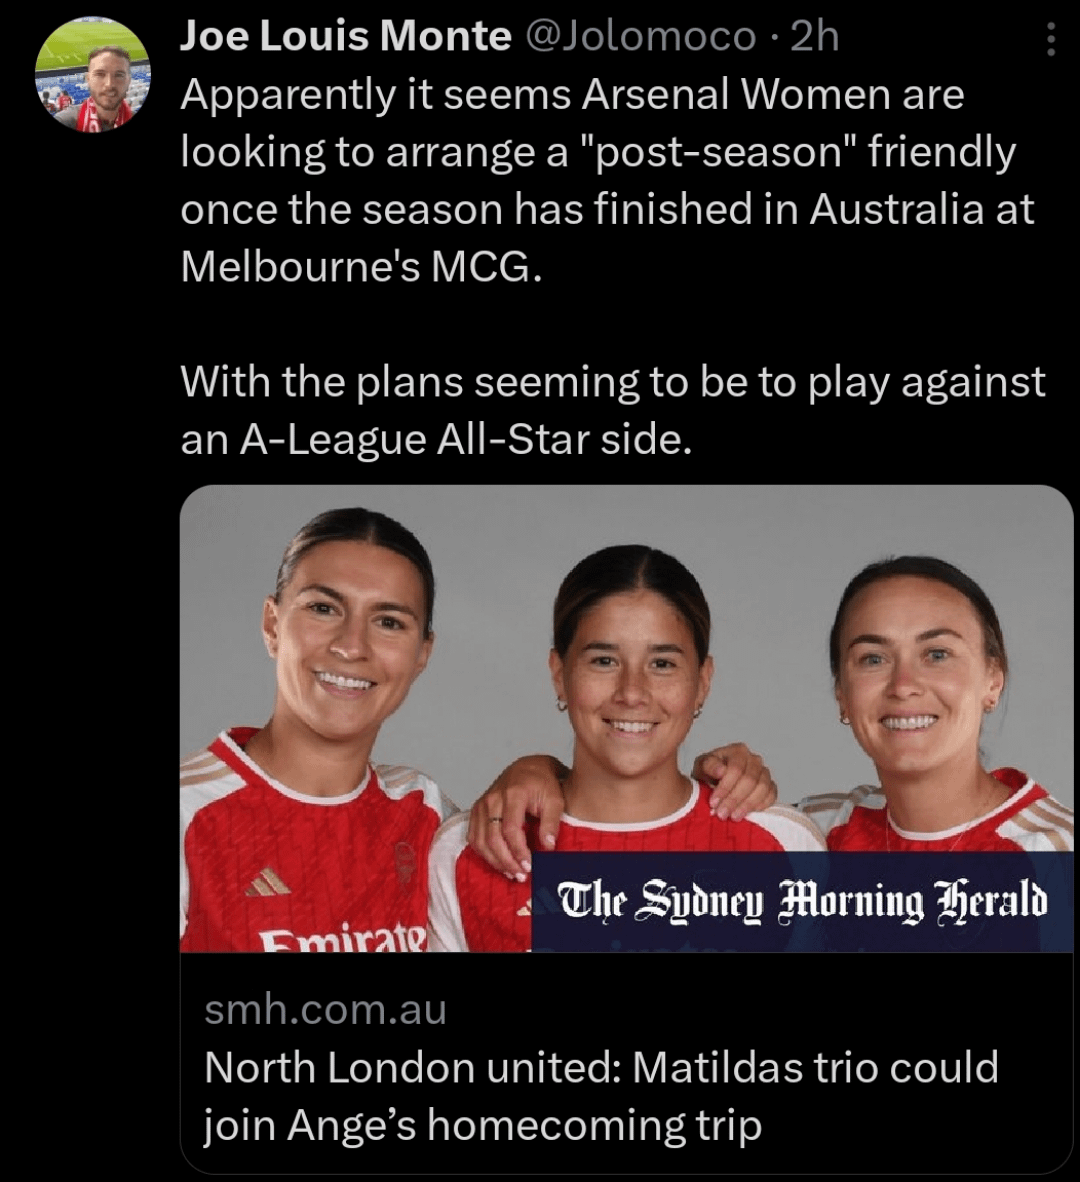The image size is (1080, 1182).
Task: Open the @Jolomoco handle link
Action: (x=639, y=36)
